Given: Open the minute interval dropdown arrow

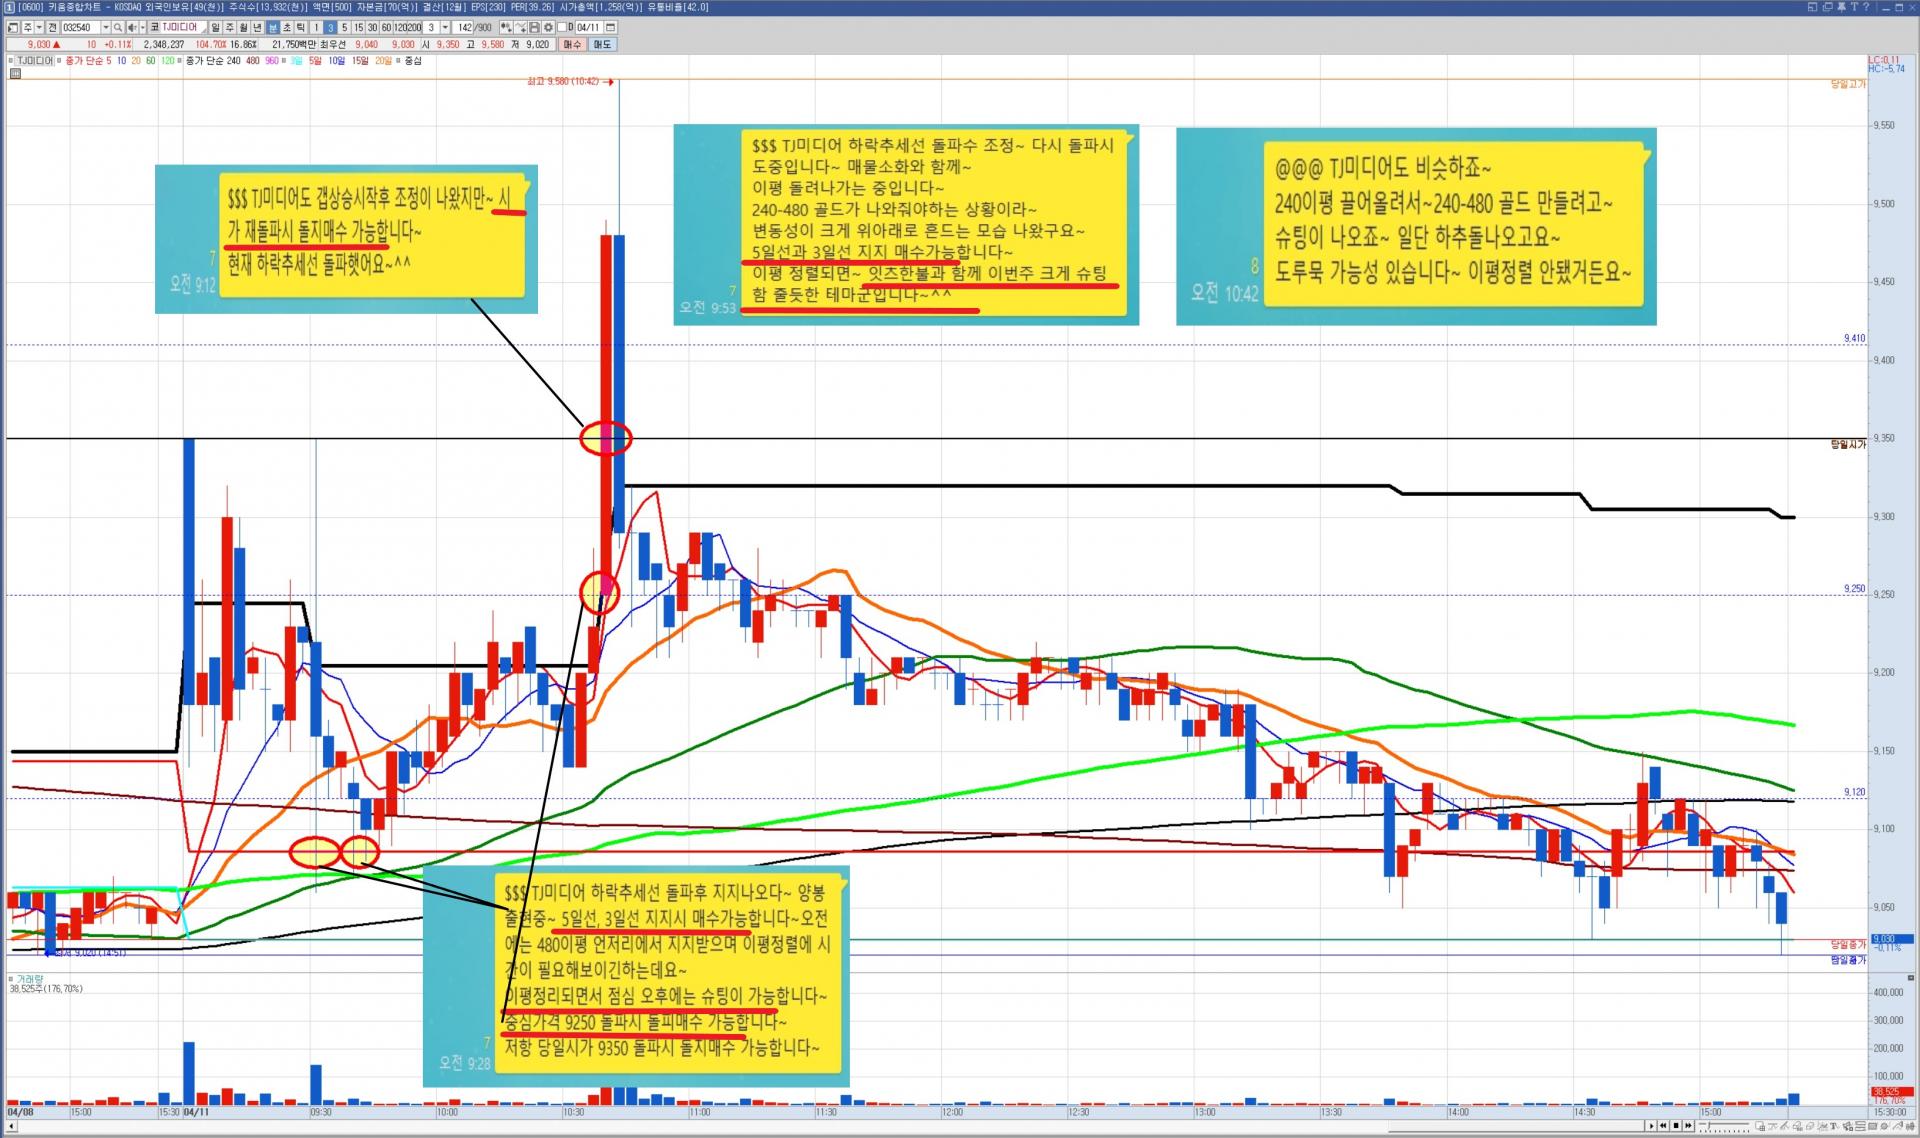Looking at the screenshot, I should pos(445,27).
